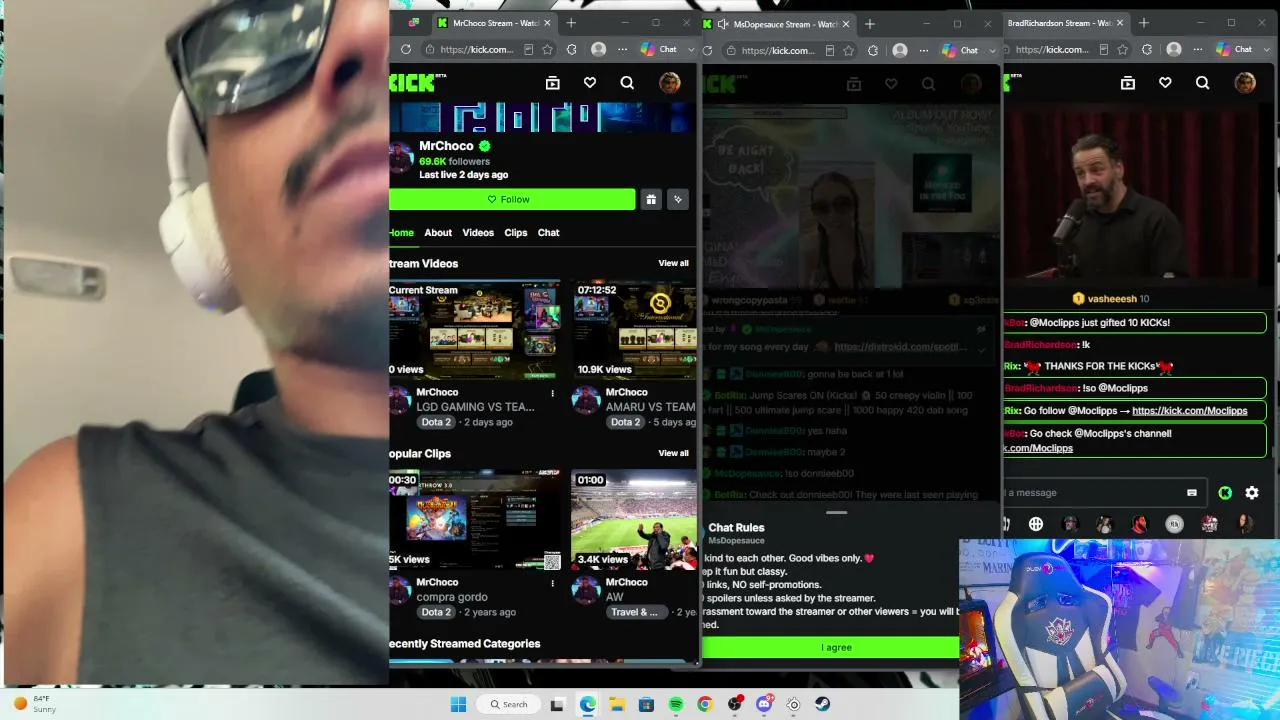Reload the MsDopesauce browser page

(708, 50)
